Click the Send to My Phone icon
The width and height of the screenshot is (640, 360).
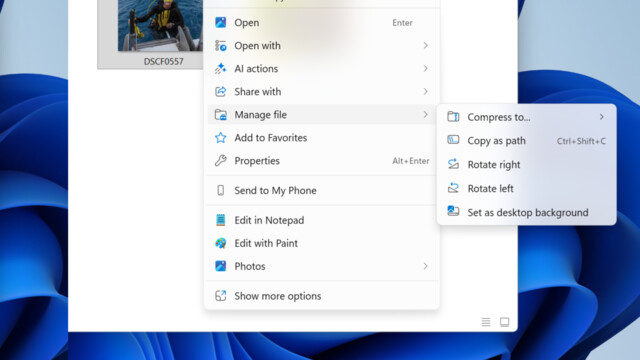pyautogui.click(x=220, y=190)
